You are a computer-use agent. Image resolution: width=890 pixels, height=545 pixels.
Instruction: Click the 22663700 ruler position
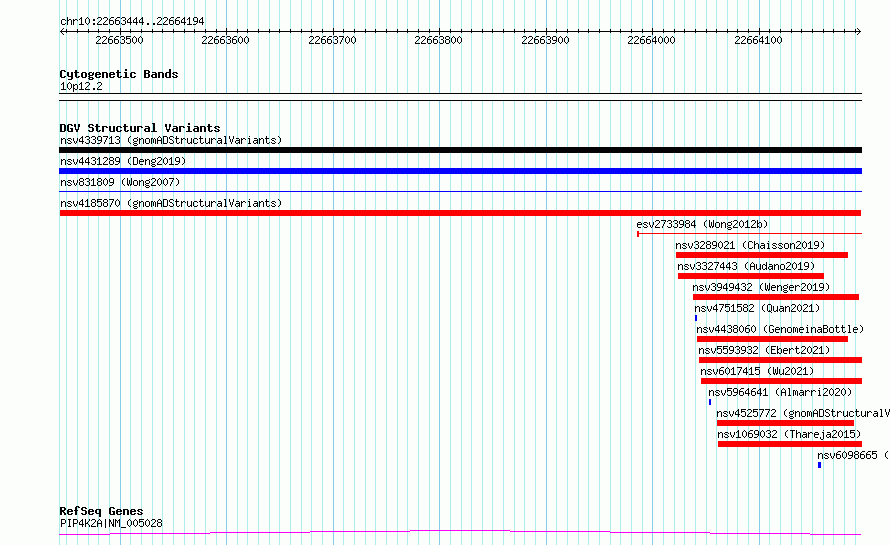332,40
